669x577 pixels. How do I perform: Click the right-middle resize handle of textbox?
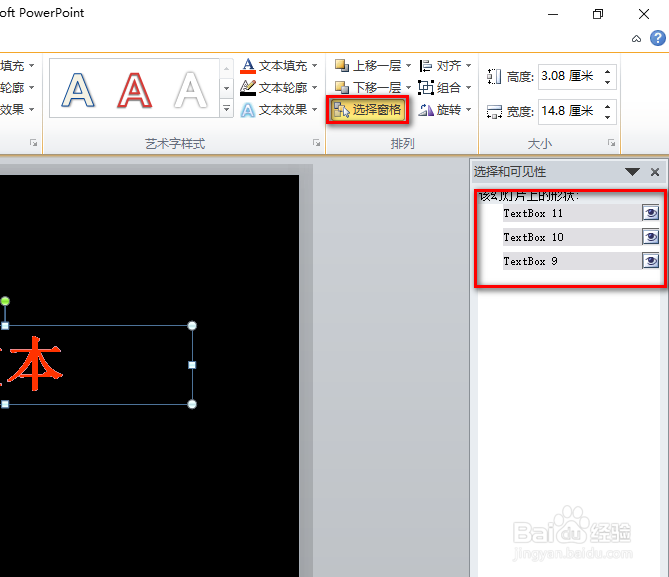(192, 365)
